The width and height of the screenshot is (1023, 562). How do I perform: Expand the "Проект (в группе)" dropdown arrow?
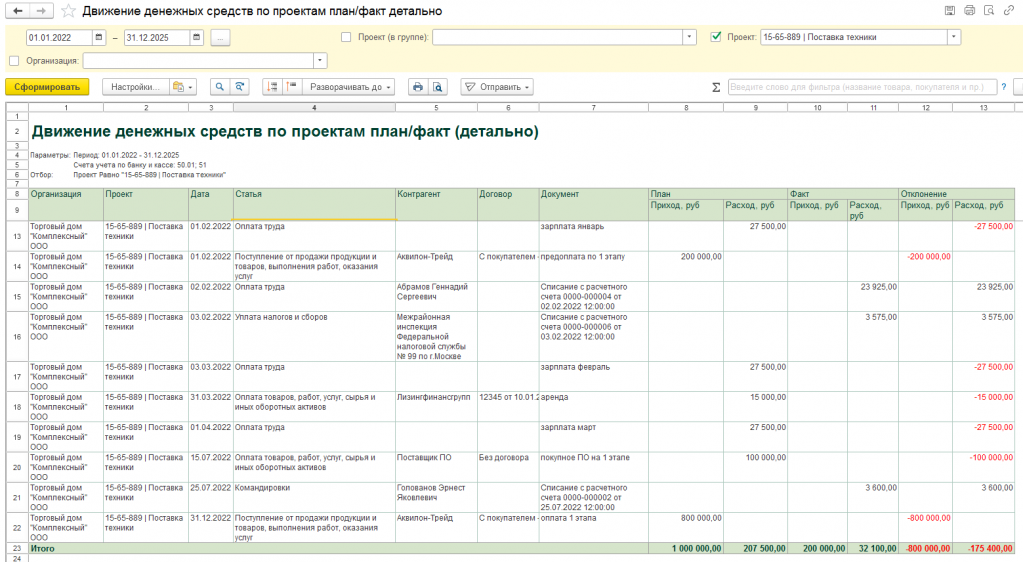pyautogui.click(x=689, y=37)
